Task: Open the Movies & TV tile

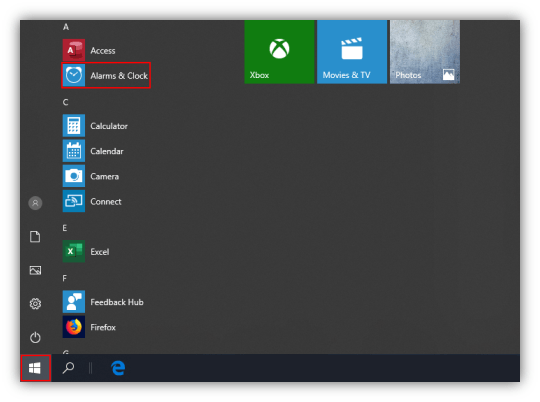Action: coord(352,52)
